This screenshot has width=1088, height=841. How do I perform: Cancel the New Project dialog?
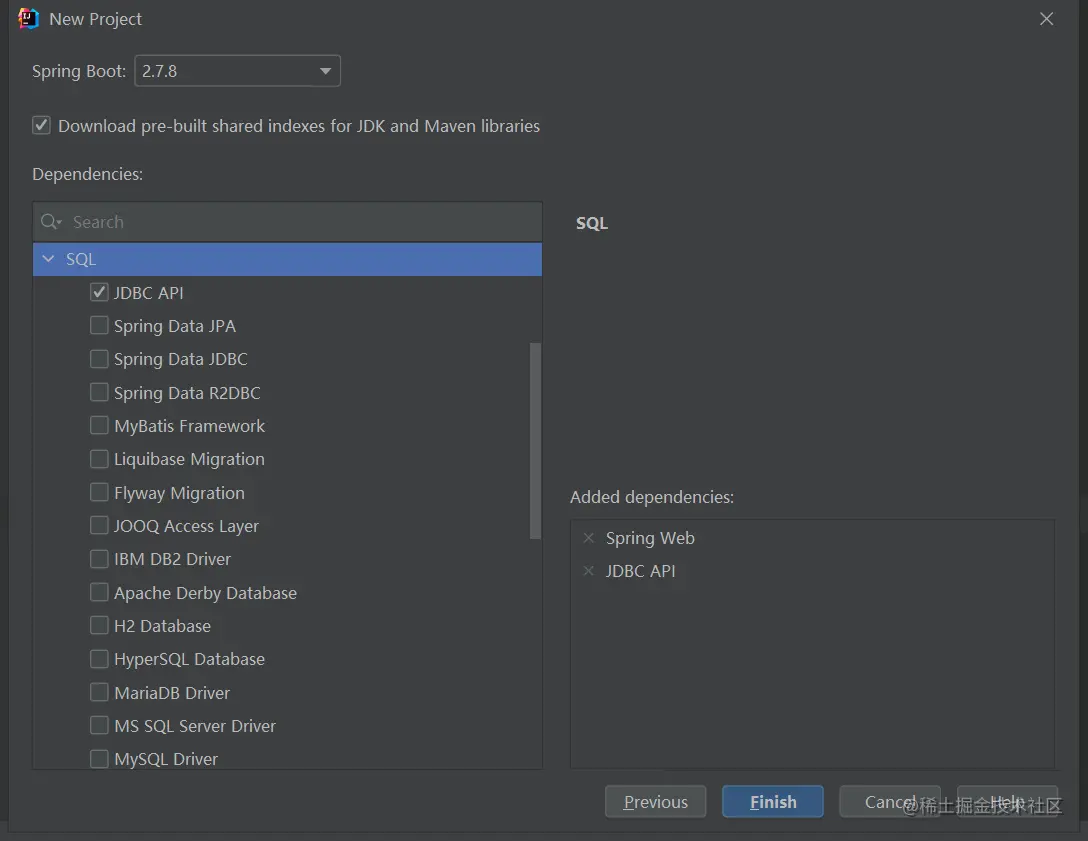point(889,801)
